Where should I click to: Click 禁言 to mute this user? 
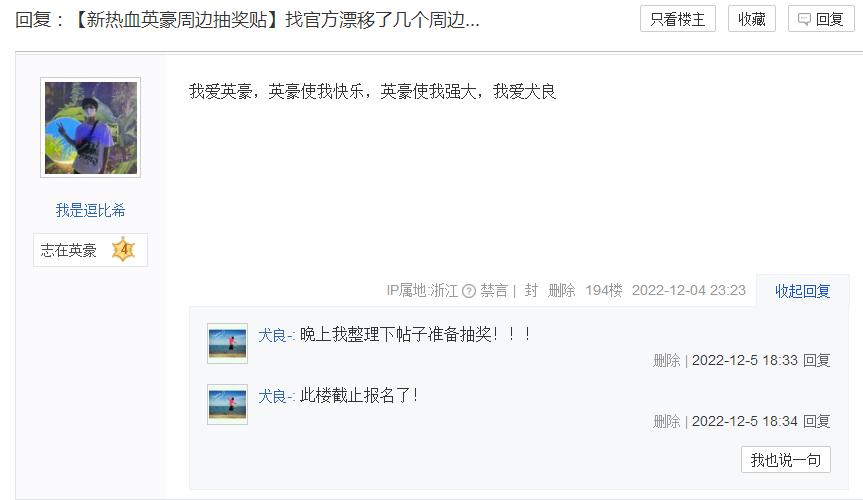(x=494, y=290)
